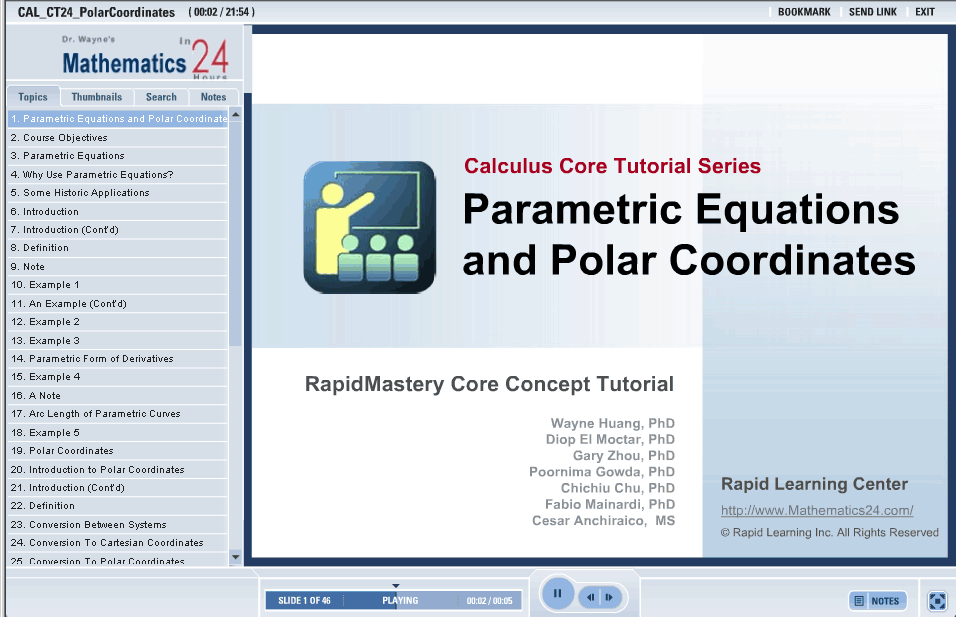Open topic Conversion To Cartesian Coordinates
Image resolution: width=956 pixels, height=617 pixels.
(118, 543)
